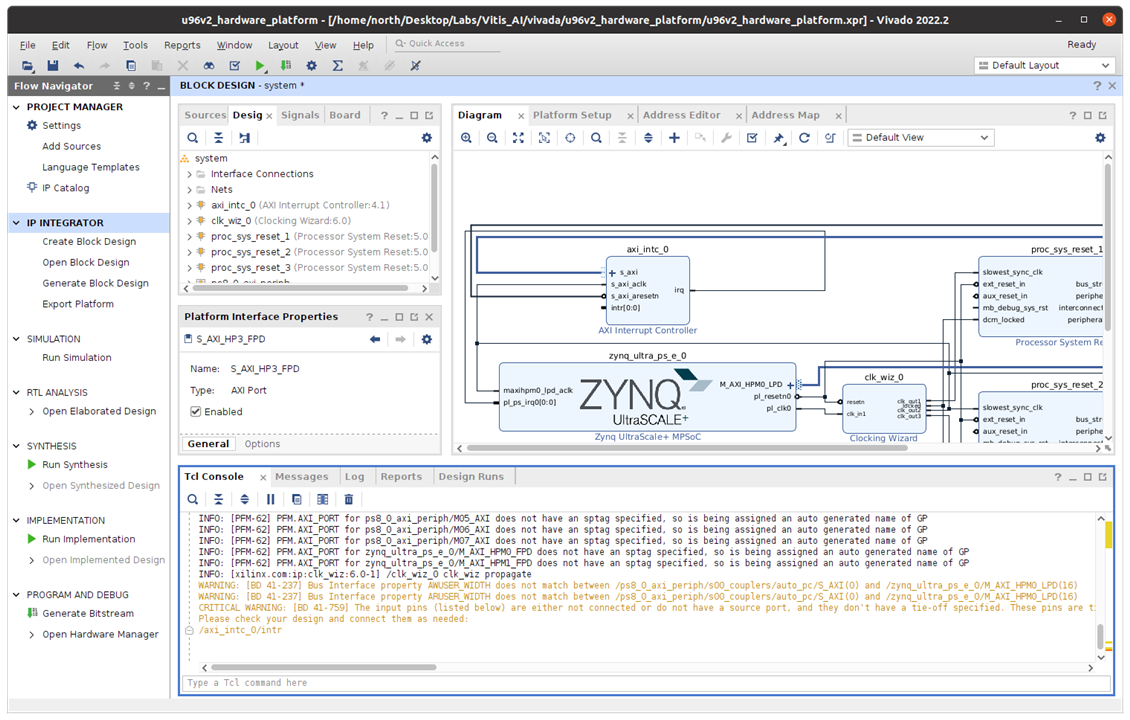
Task: Collapse the IP INTEGRATOR section
Action: tap(17, 223)
